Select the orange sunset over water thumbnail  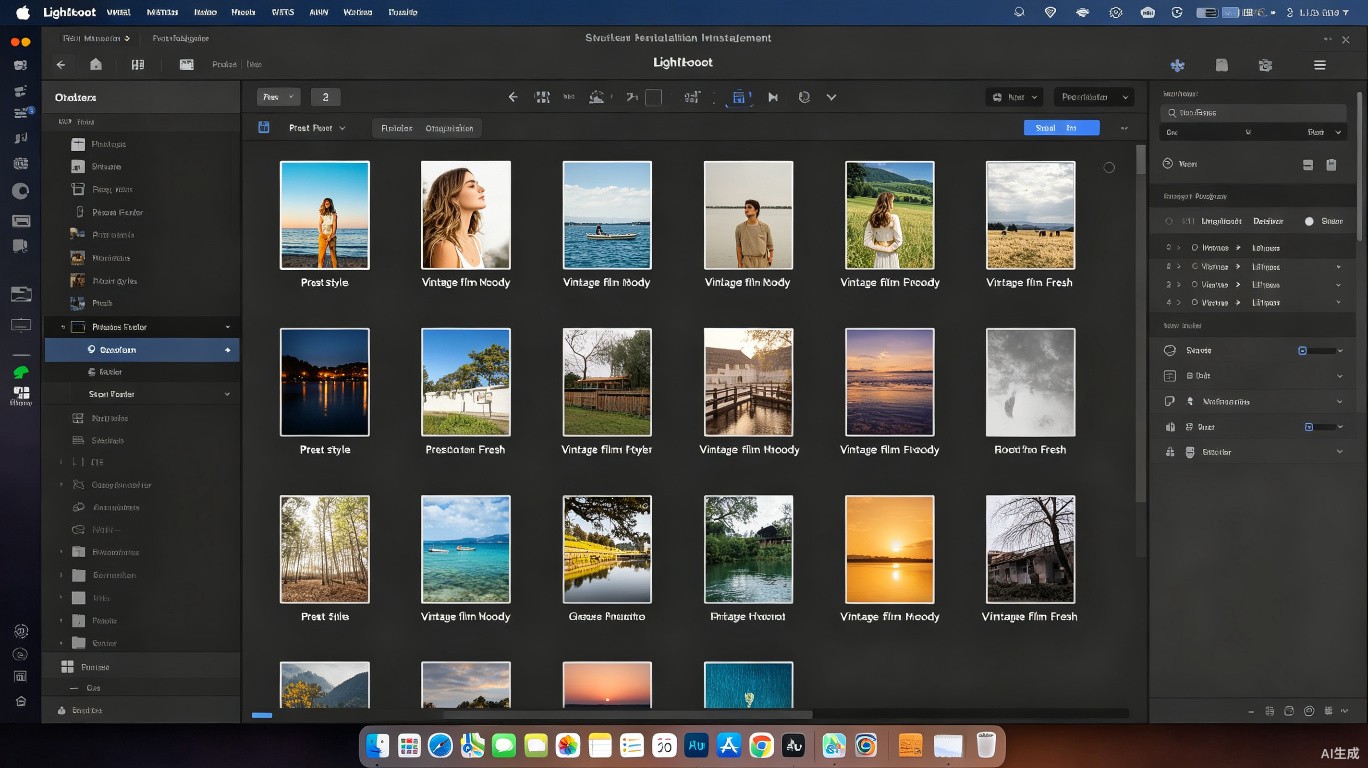click(x=890, y=549)
